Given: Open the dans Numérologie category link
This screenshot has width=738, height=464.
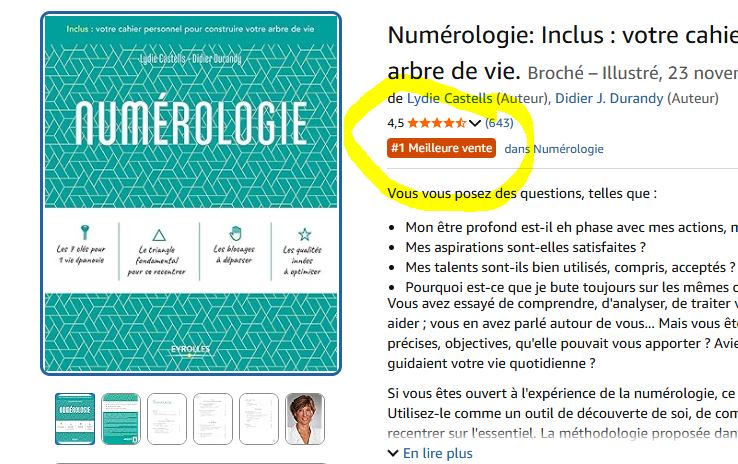Looking at the screenshot, I should tap(554, 149).
